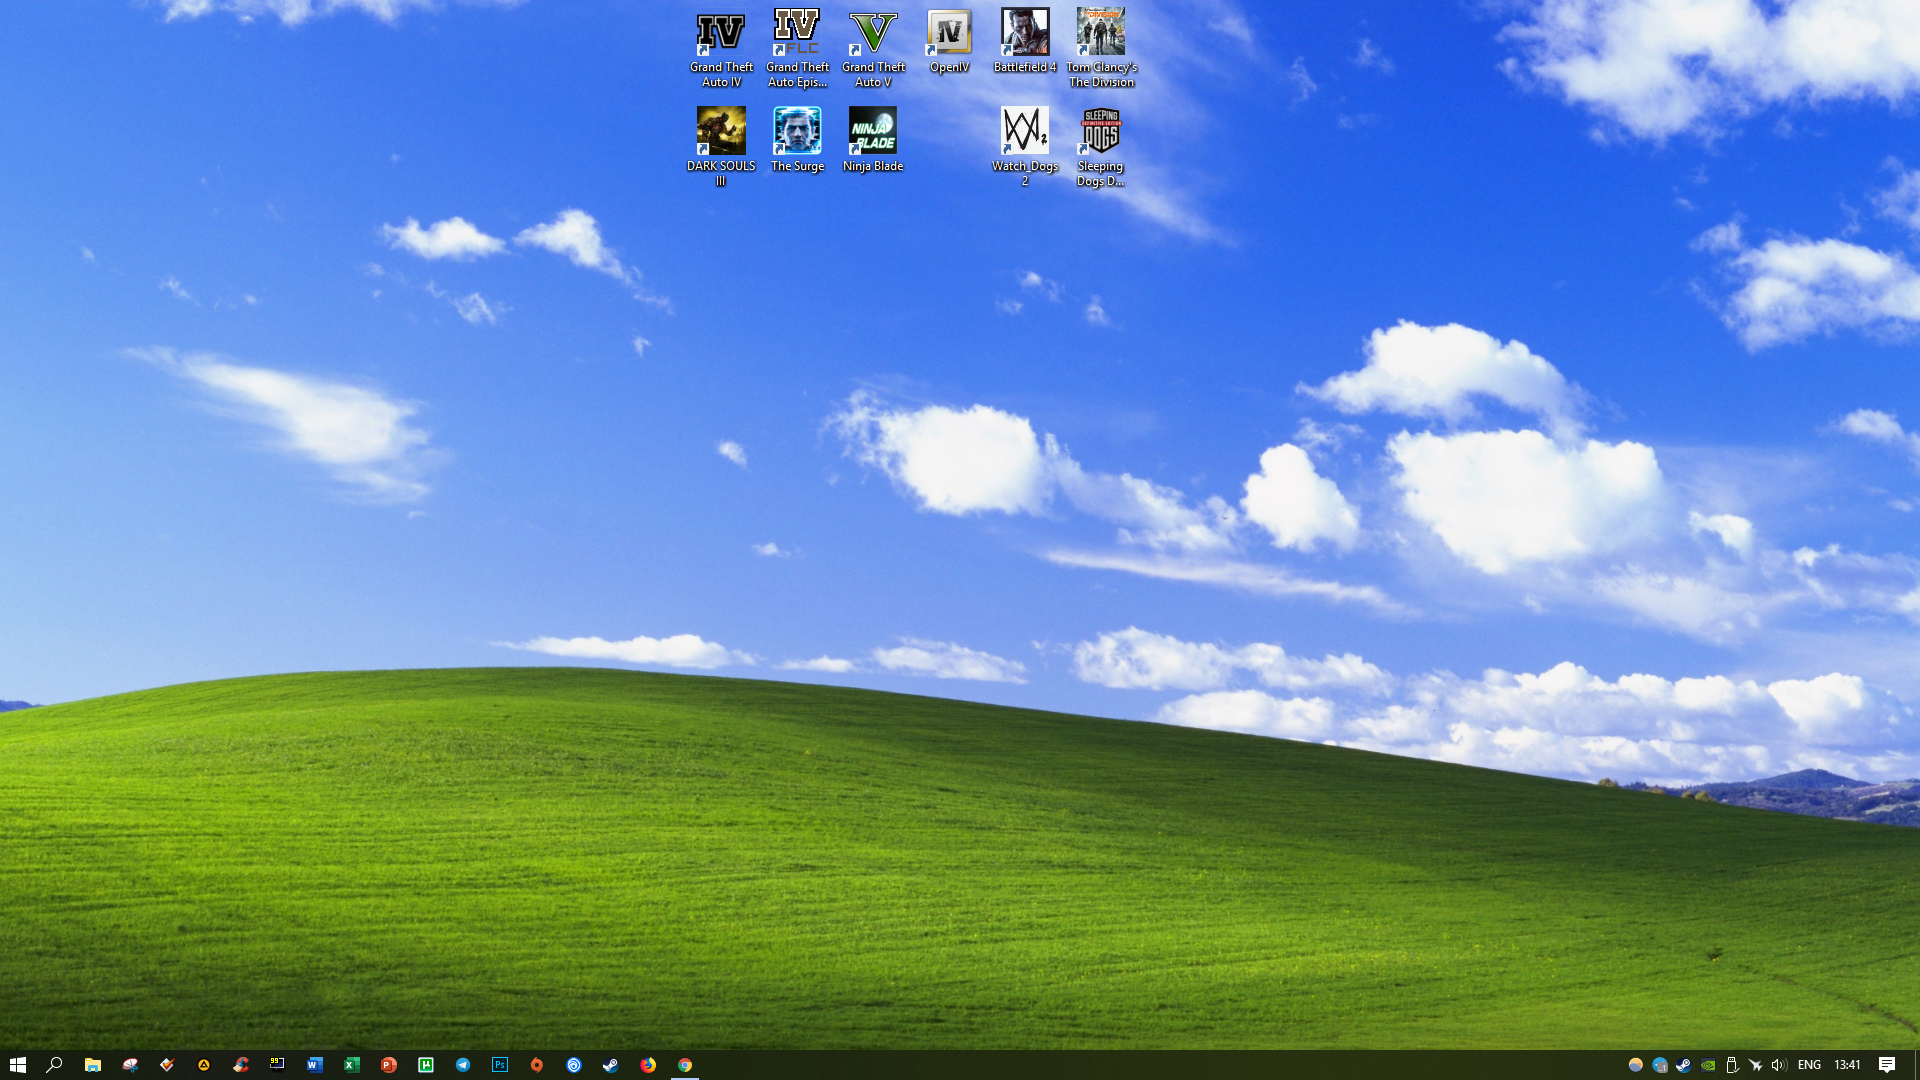Open the Windows Start menu
The width and height of the screenshot is (1920, 1080).
point(17,1065)
